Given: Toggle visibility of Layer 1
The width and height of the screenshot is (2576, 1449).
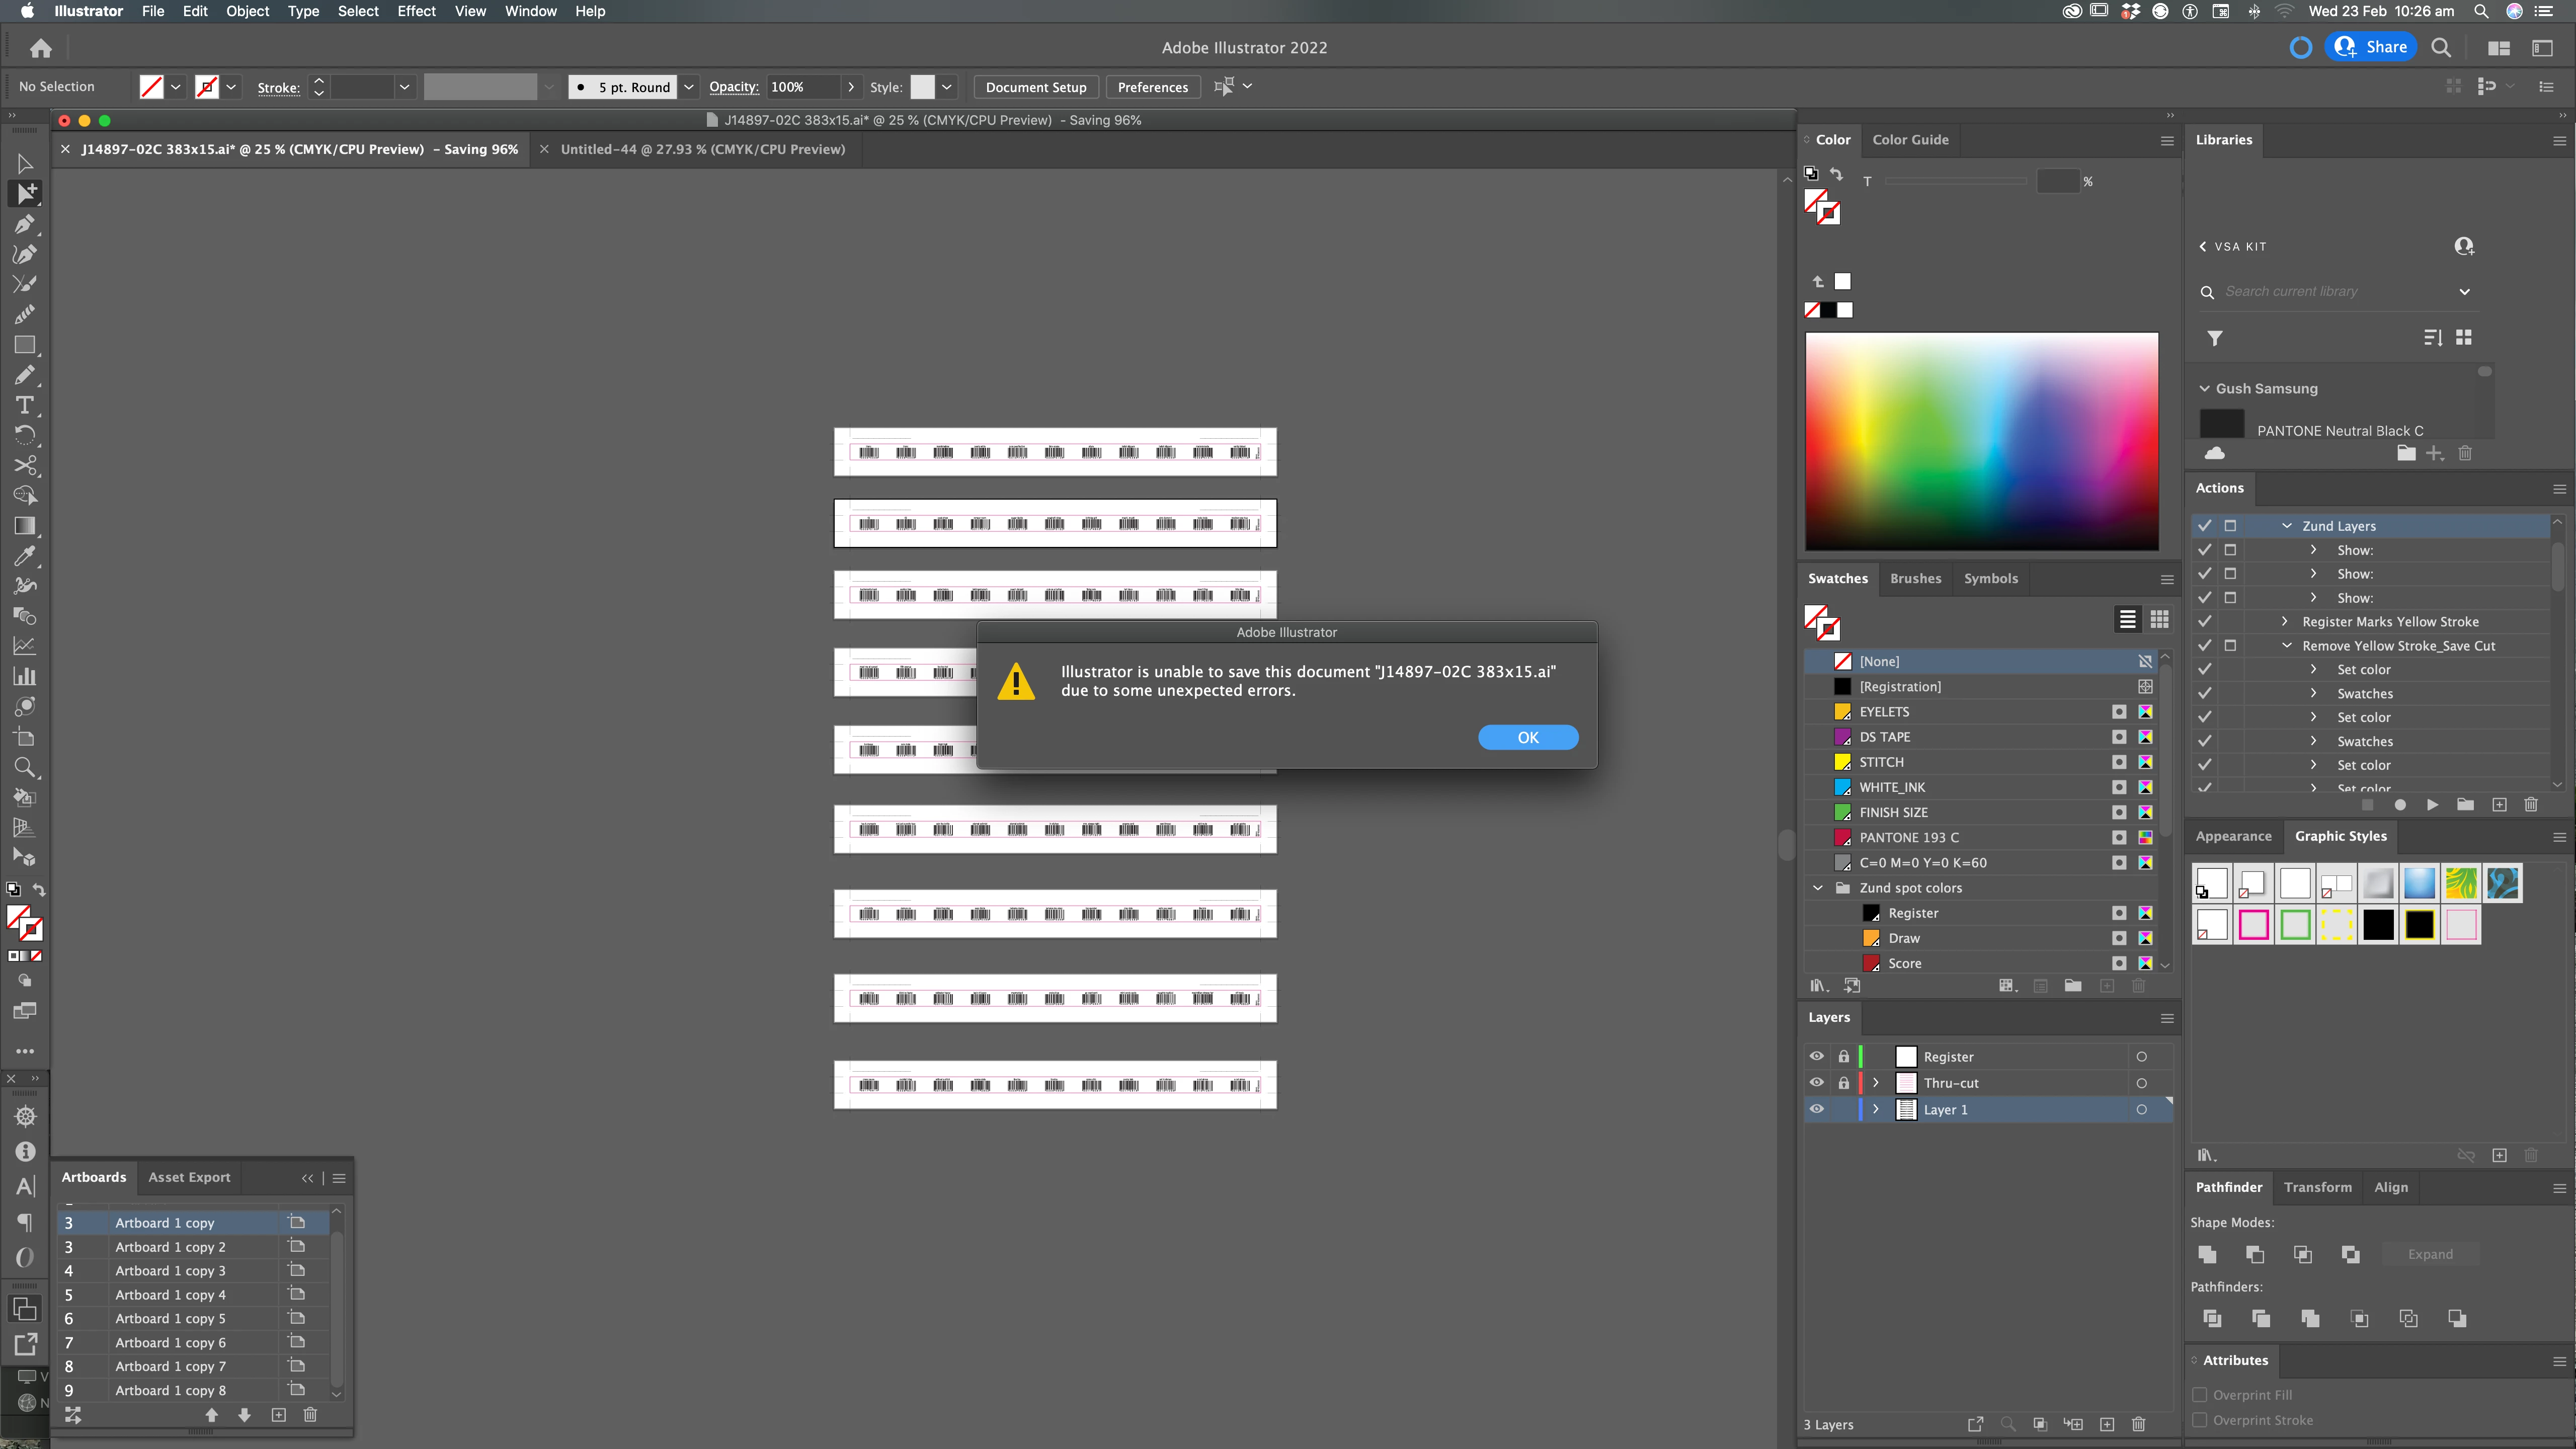Looking at the screenshot, I should click(1816, 1109).
